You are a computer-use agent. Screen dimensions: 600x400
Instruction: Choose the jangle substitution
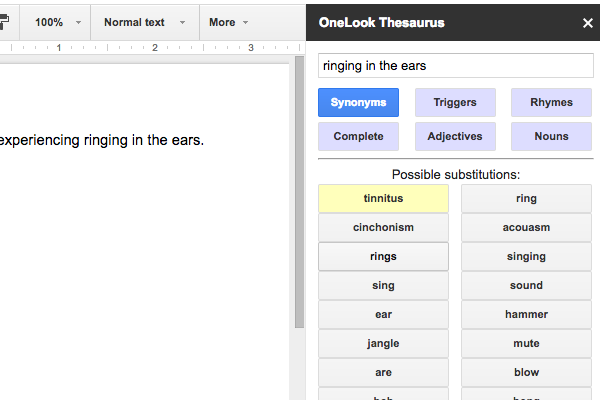(x=383, y=344)
